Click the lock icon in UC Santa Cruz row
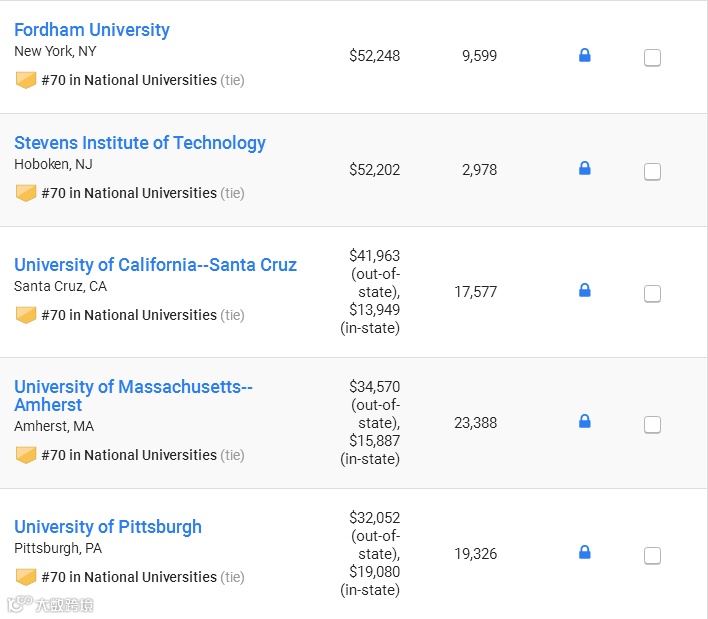The width and height of the screenshot is (708, 619). pos(585,291)
